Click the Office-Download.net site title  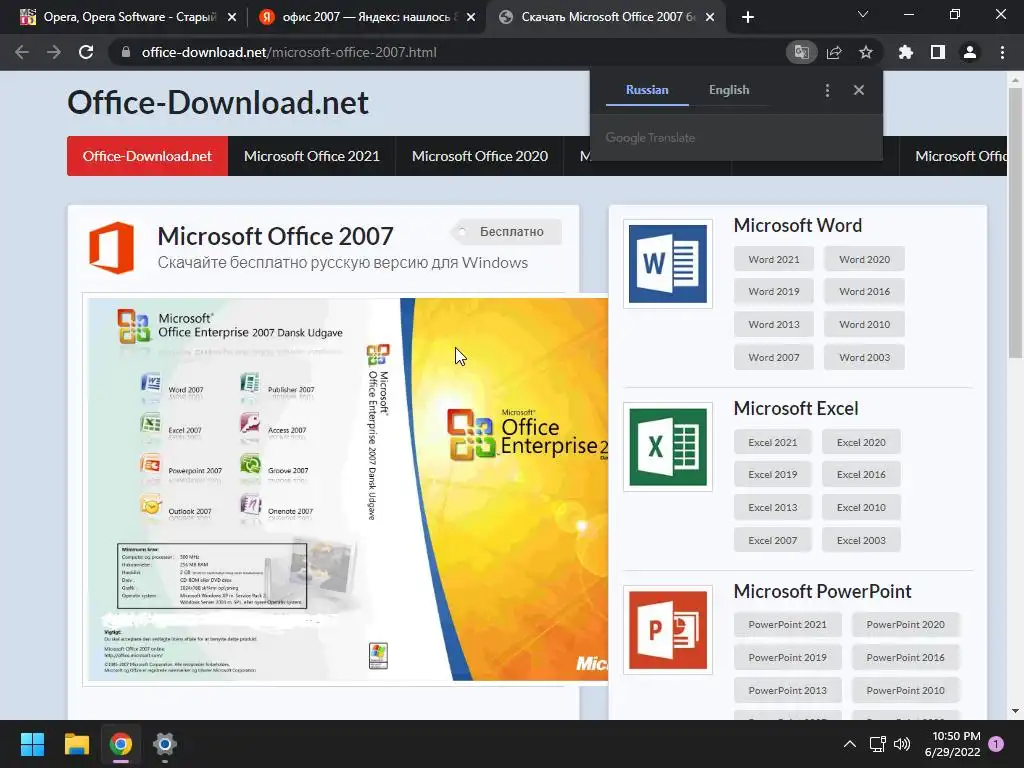[x=218, y=103]
